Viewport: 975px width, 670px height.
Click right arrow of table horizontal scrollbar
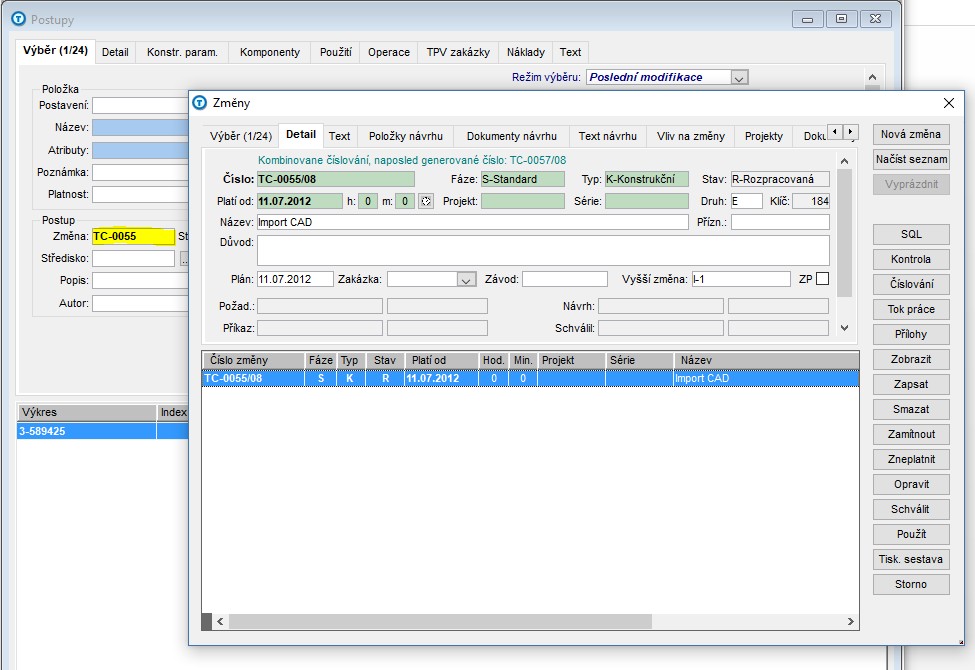pyautogui.click(x=851, y=621)
